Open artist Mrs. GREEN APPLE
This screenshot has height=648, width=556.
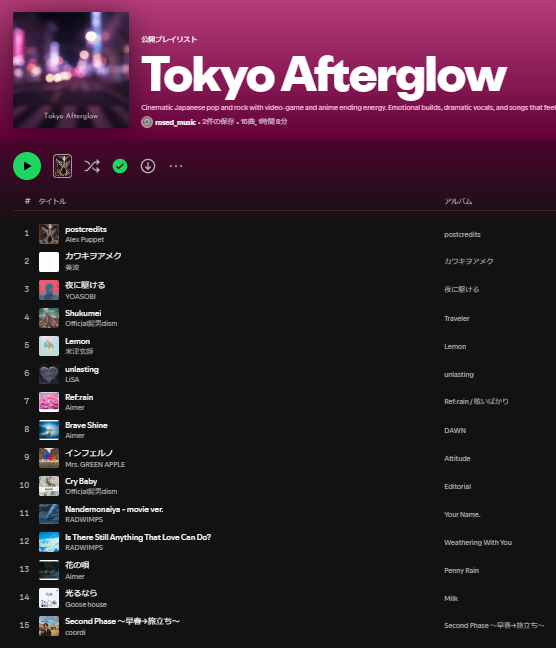pos(95,465)
